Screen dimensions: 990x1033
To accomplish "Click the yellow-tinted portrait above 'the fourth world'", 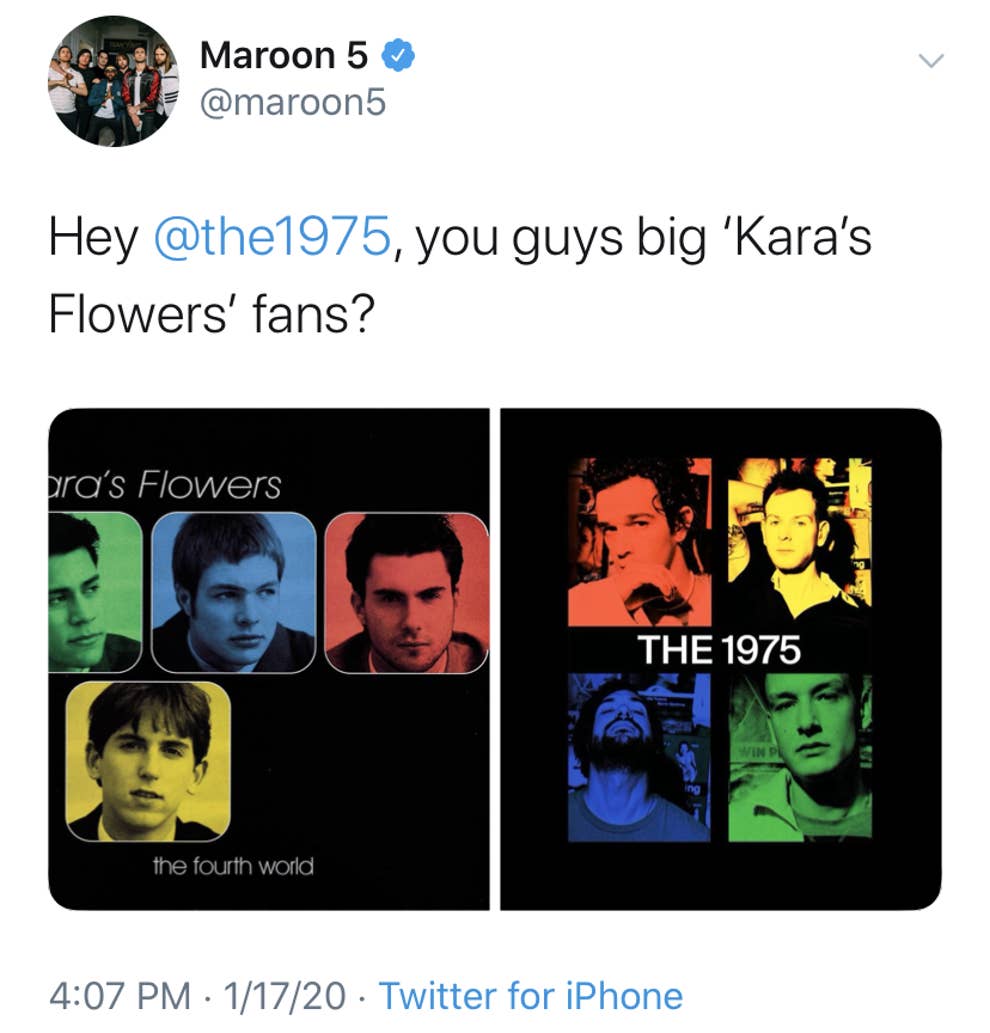I will (x=148, y=761).
